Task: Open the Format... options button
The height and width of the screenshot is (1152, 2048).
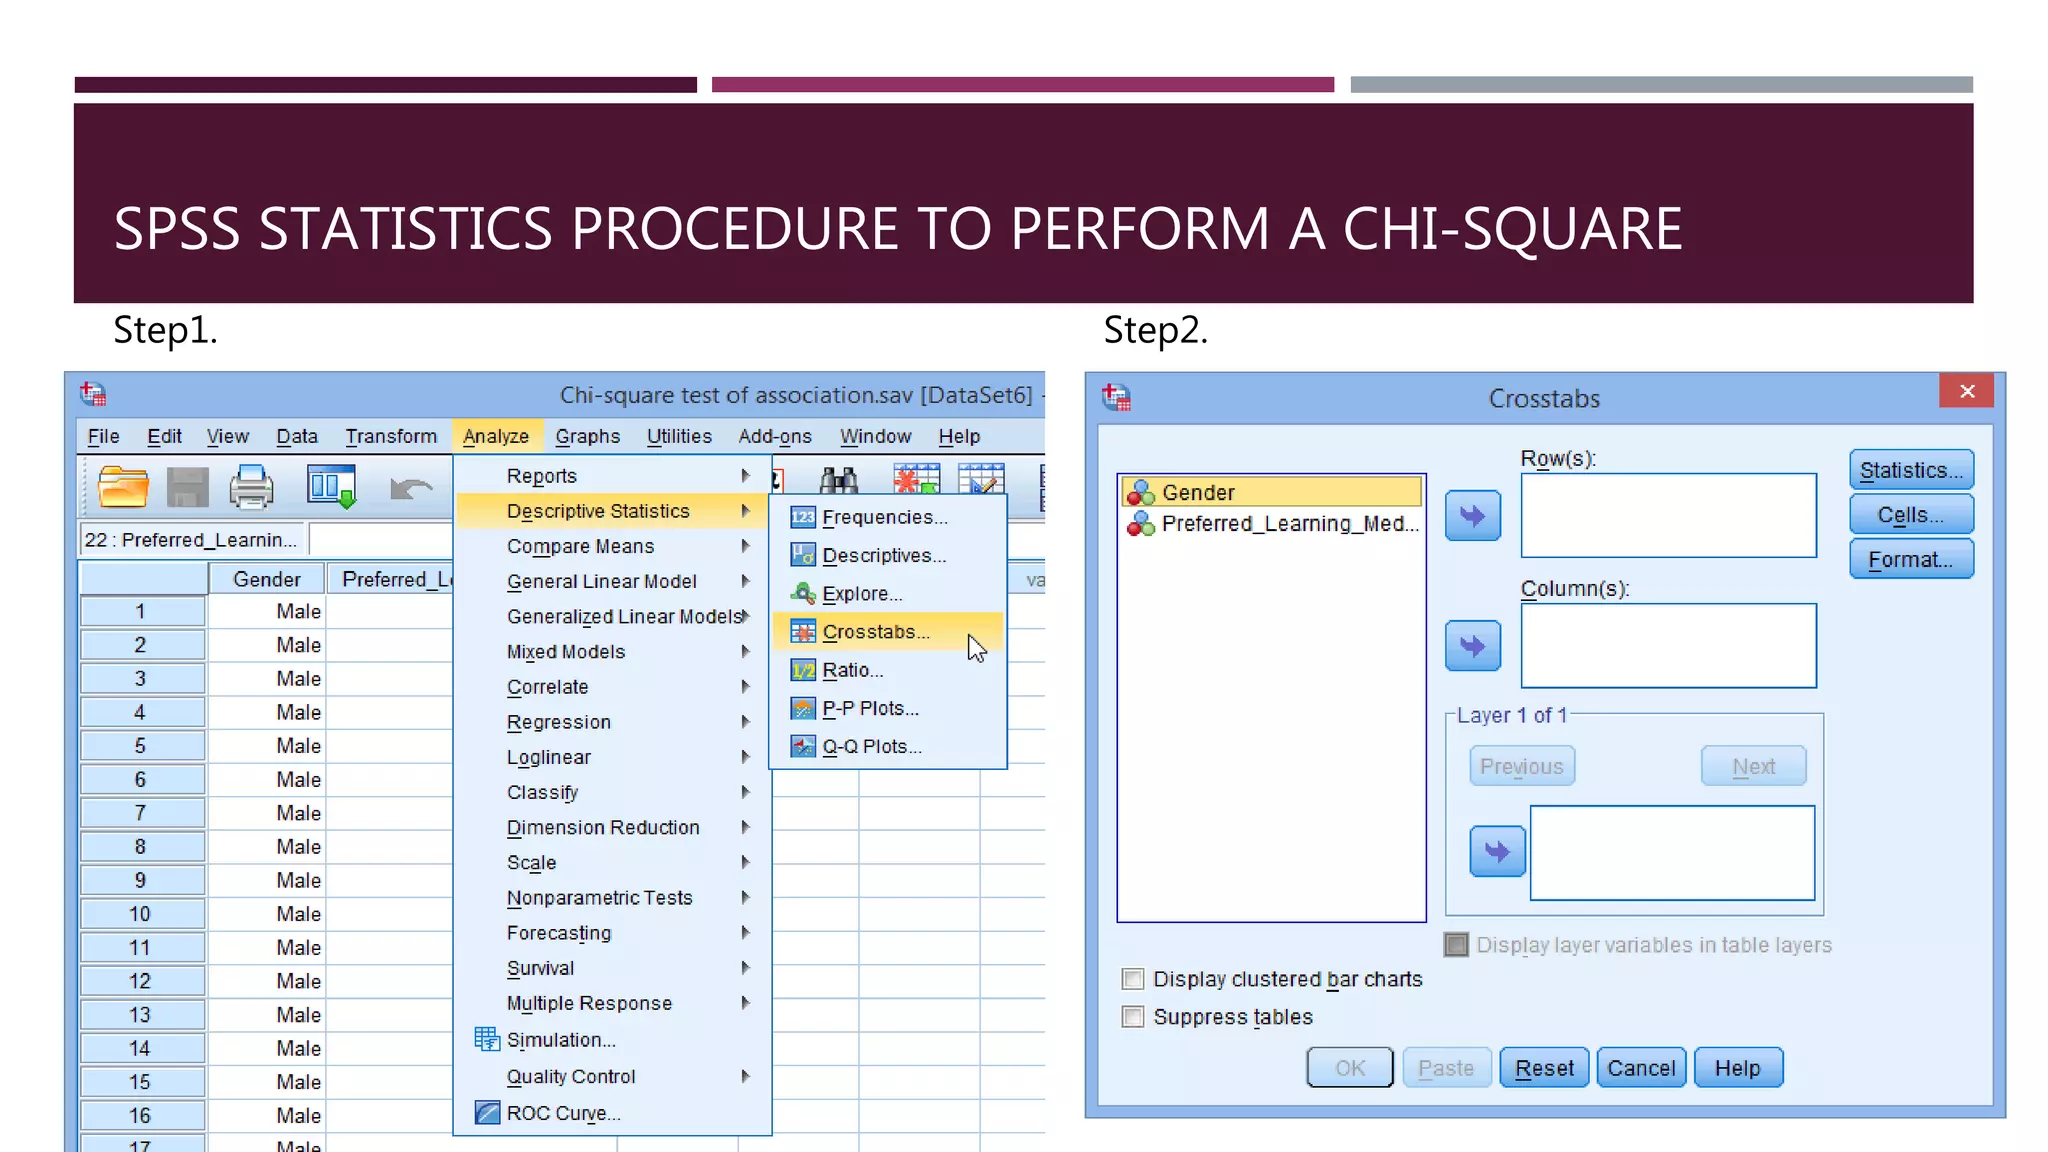Action: coord(1911,559)
